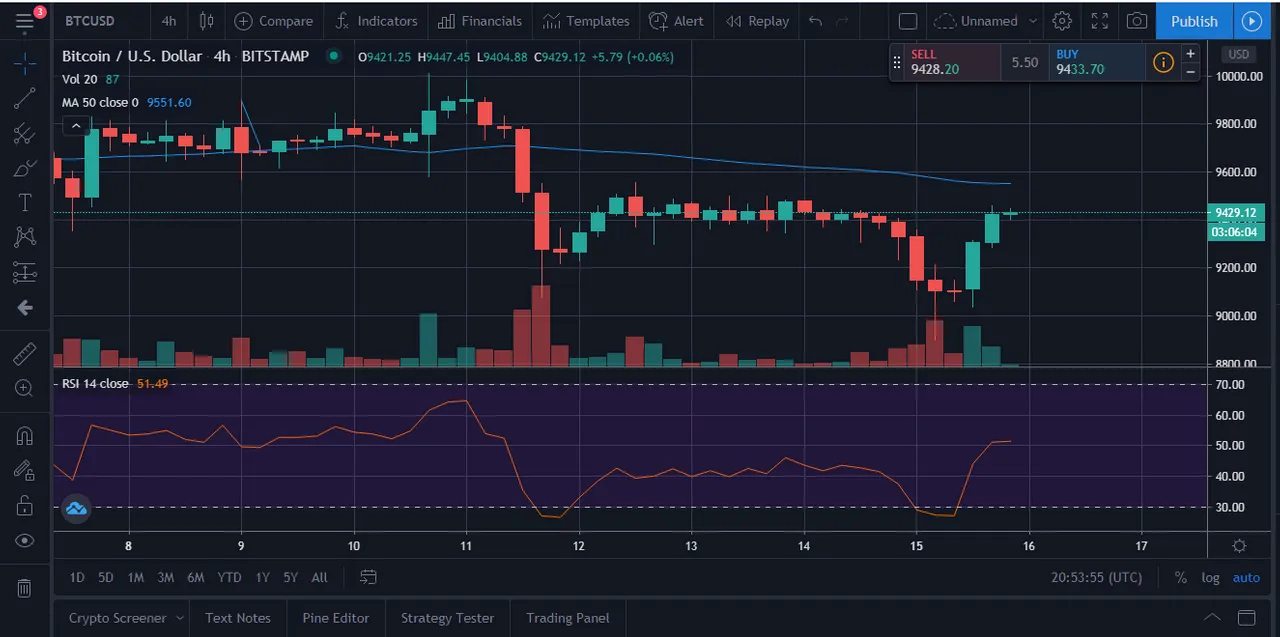Viewport: 1280px width, 637px height.
Task: Select the 5Y date range
Action: [290, 577]
